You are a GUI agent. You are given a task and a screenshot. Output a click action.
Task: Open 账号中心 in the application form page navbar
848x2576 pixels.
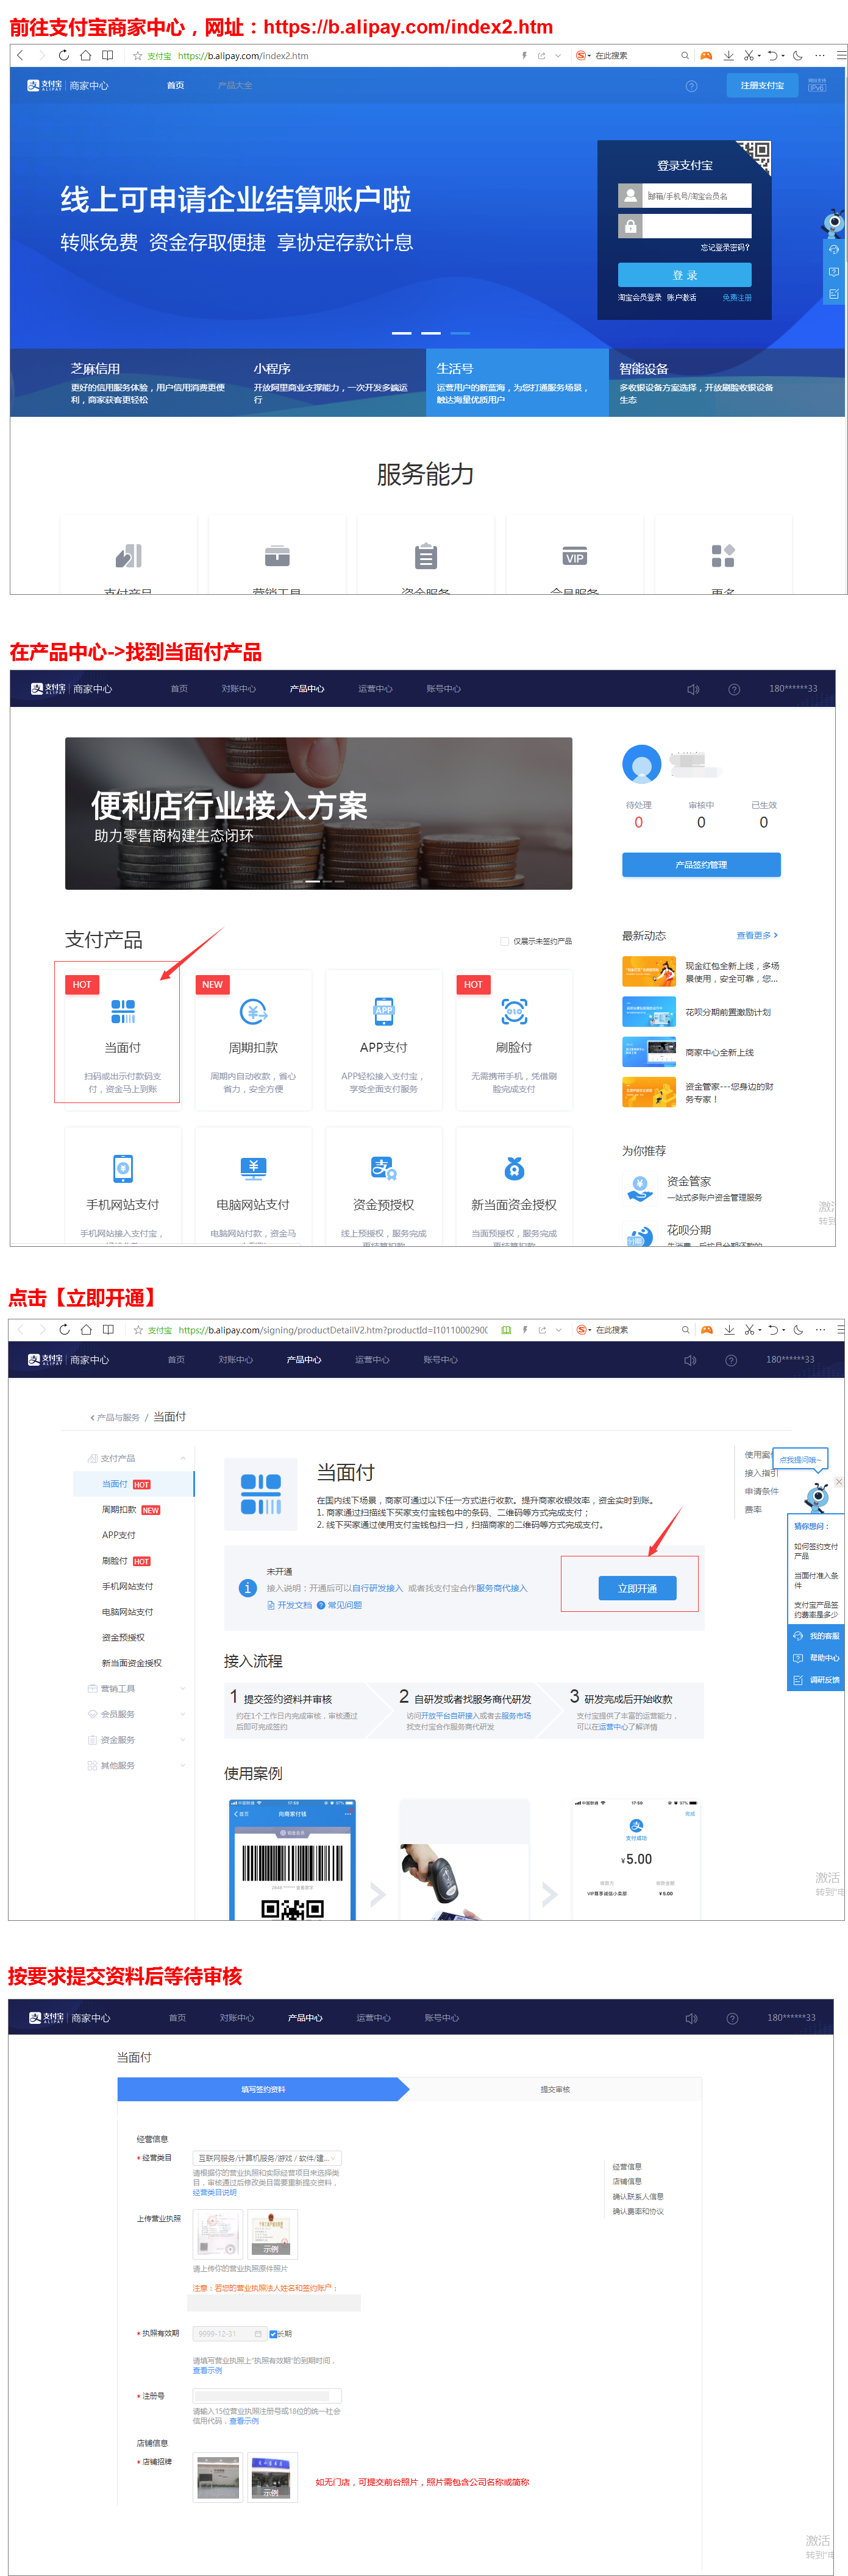click(x=441, y=2018)
